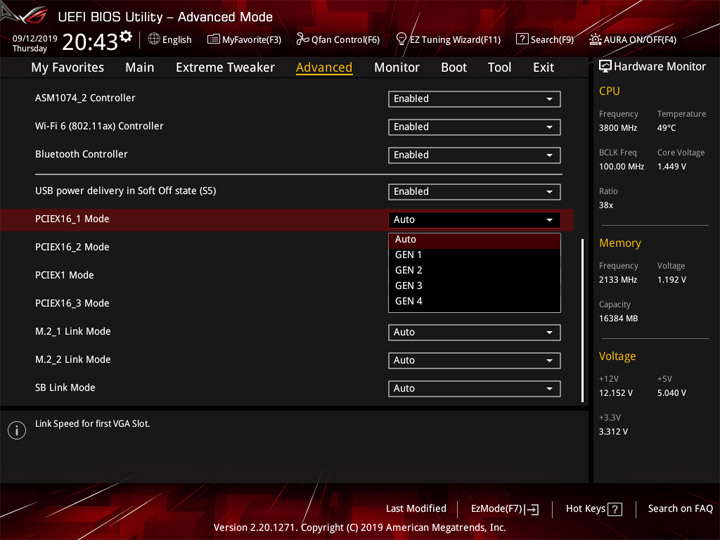Collapse the PCIEX16_1 Mode dropdown

(474, 219)
